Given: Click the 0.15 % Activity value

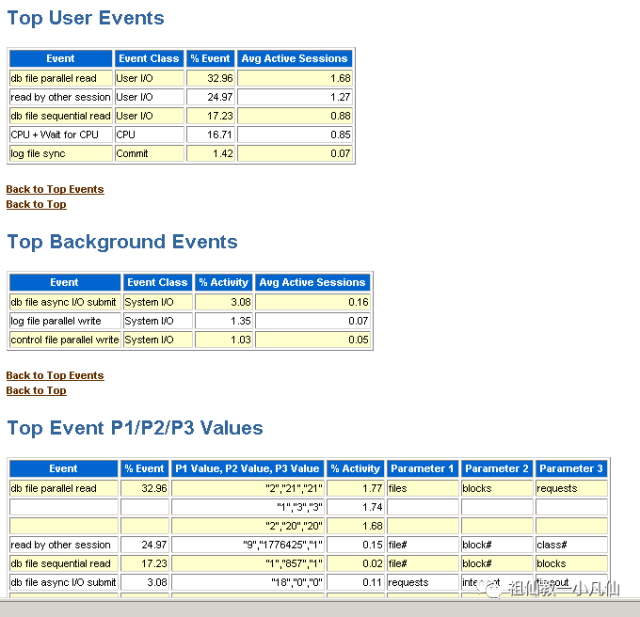Looking at the screenshot, I should pos(356,544).
